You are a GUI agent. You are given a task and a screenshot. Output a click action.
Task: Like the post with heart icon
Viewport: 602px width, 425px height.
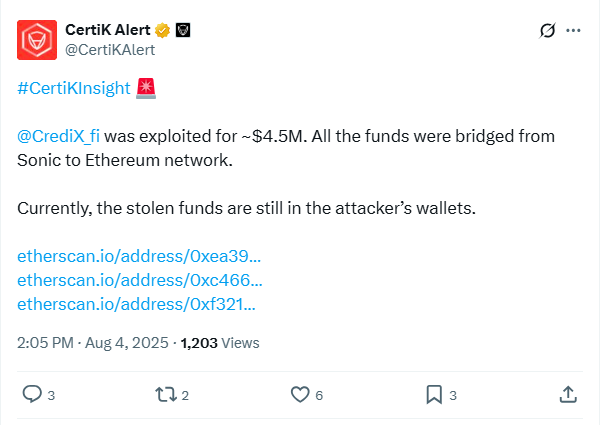point(299,394)
